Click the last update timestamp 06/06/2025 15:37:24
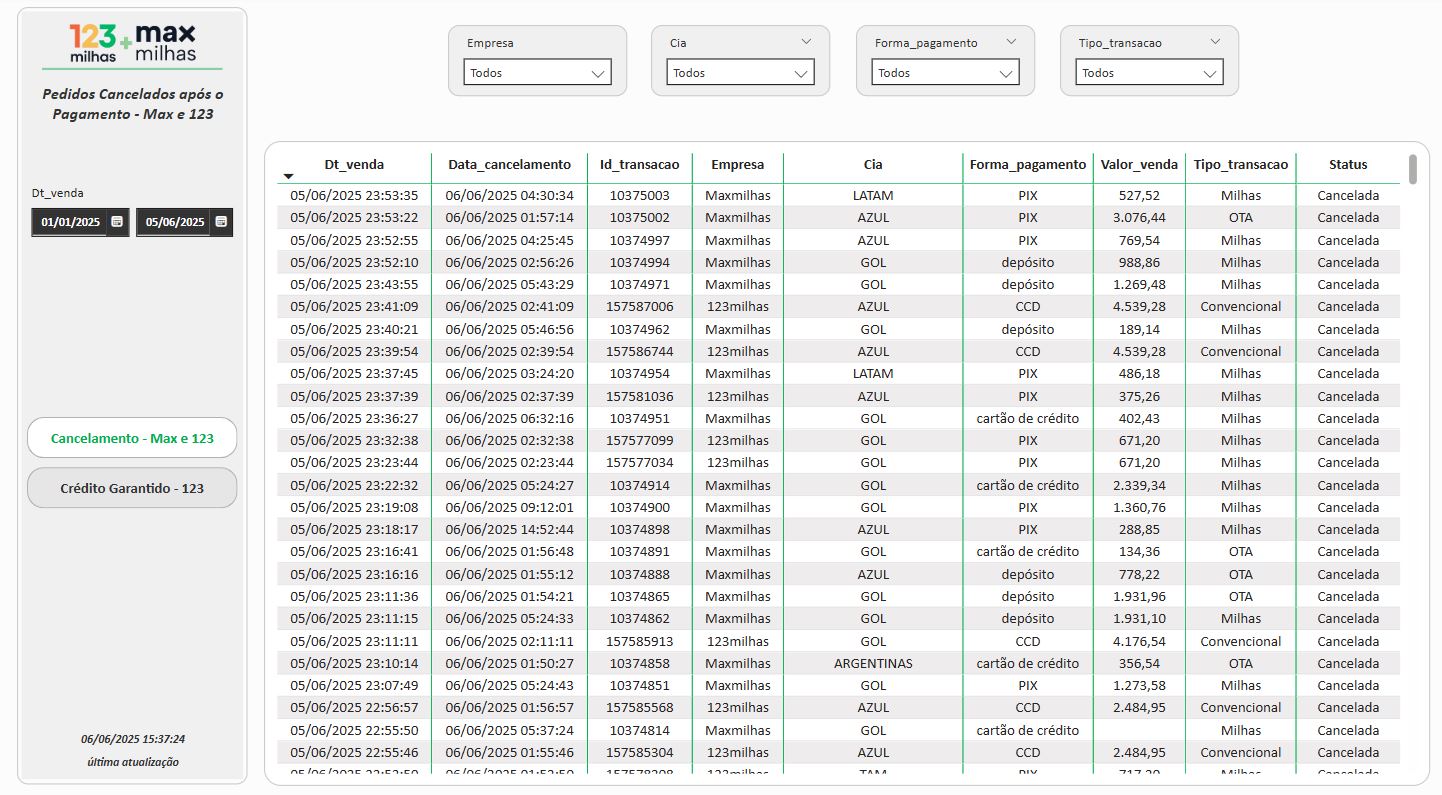Image resolution: width=1442 pixels, height=795 pixels. [133, 739]
